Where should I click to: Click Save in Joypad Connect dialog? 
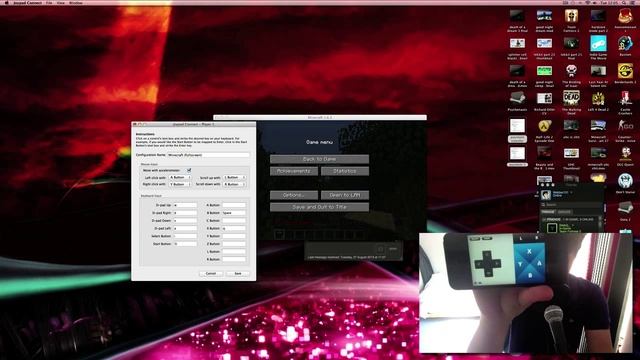click(238, 273)
